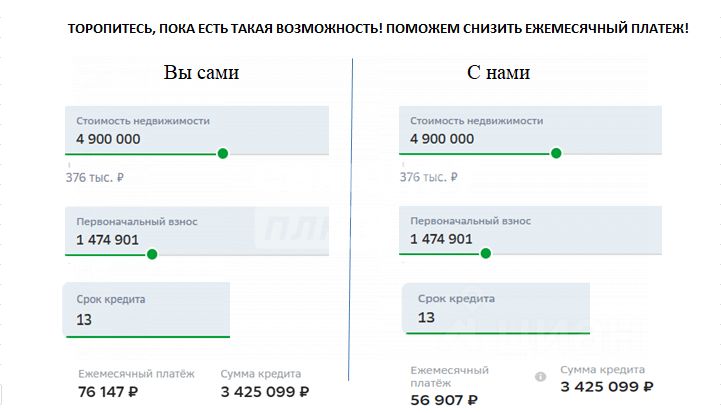Click left 'Первоначальный взнос' field 1 474 901
This screenshot has width=721, height=413.
tap(197, 231)
